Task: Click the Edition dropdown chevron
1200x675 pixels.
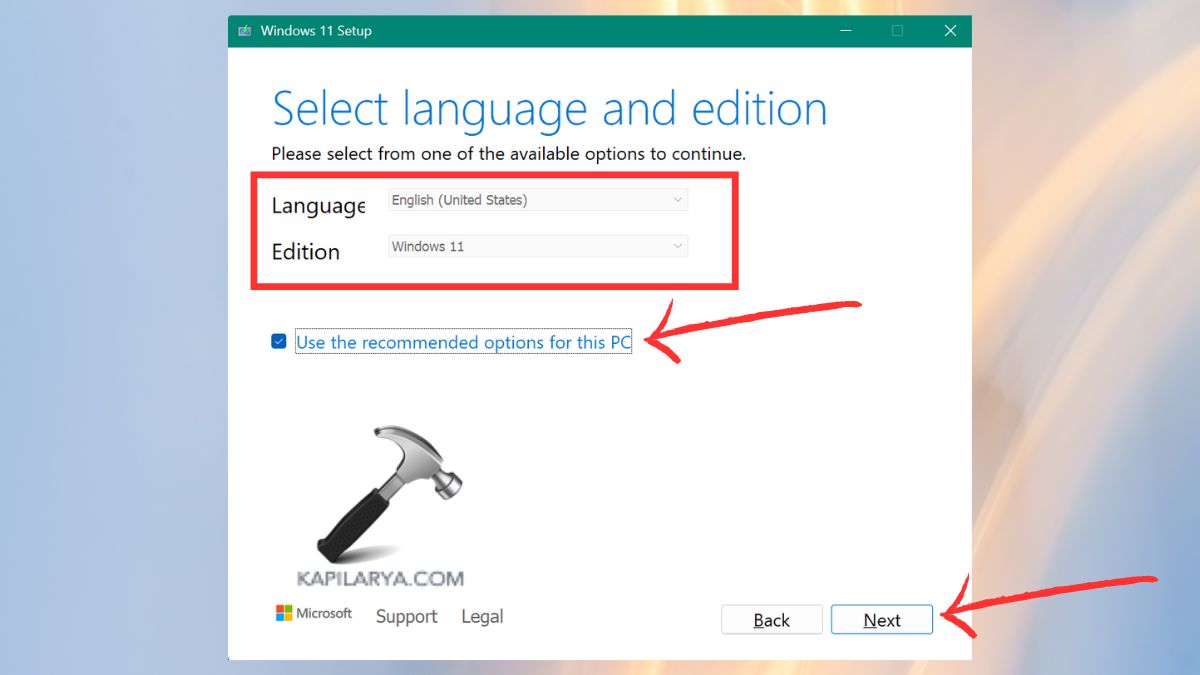Action: [679, 245]
